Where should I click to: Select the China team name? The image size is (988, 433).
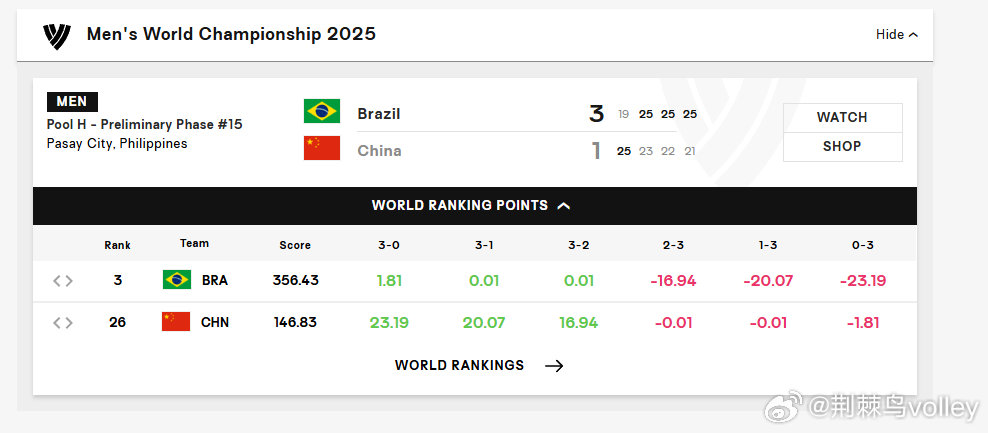point(379,151)
